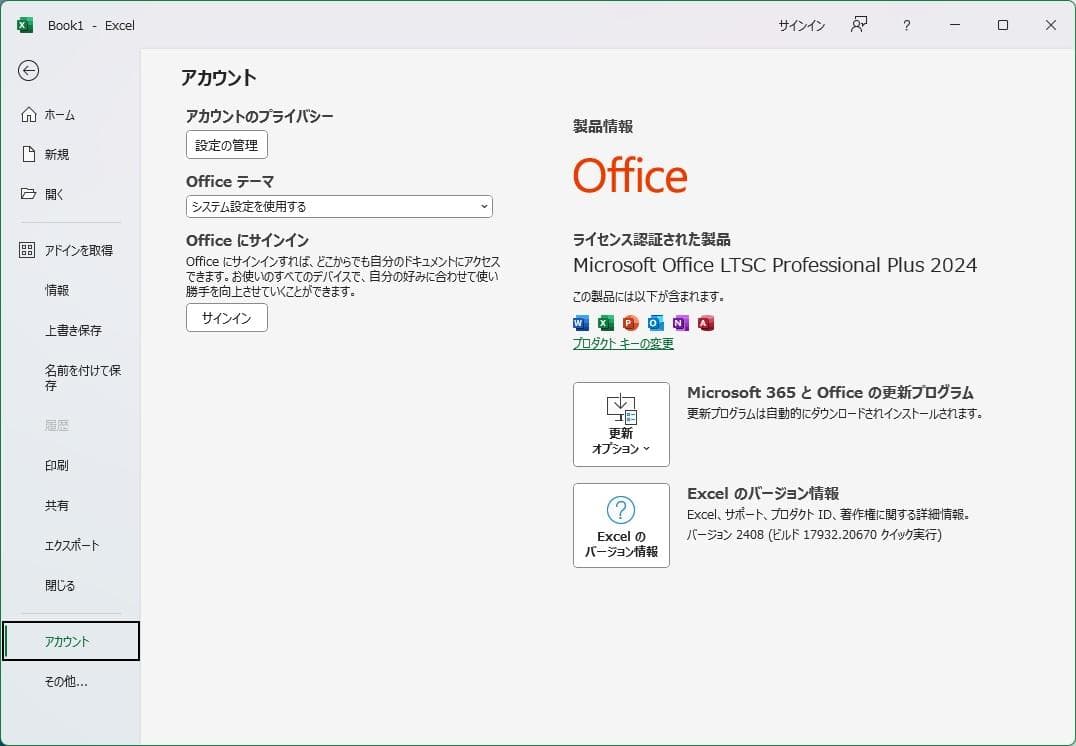Click the help question mark icon
Image resolution: width=1076 pixels, height=746 pixels.
pyautogui.click(x=906, y=25)
